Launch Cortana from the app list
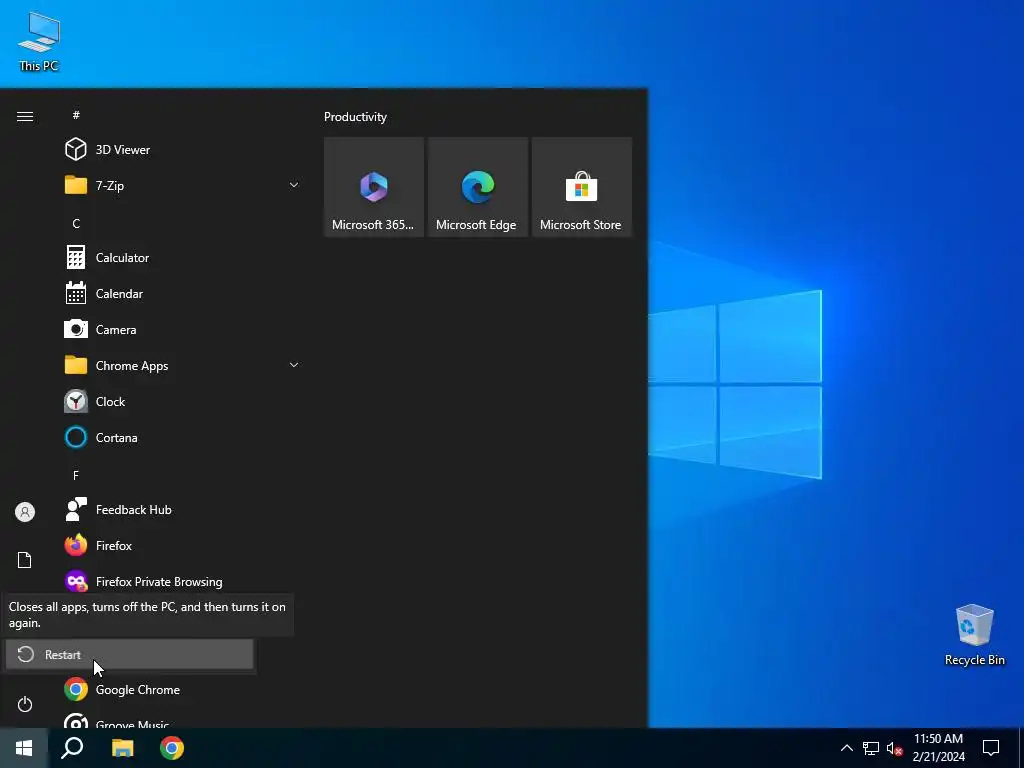 pos(181,437)
